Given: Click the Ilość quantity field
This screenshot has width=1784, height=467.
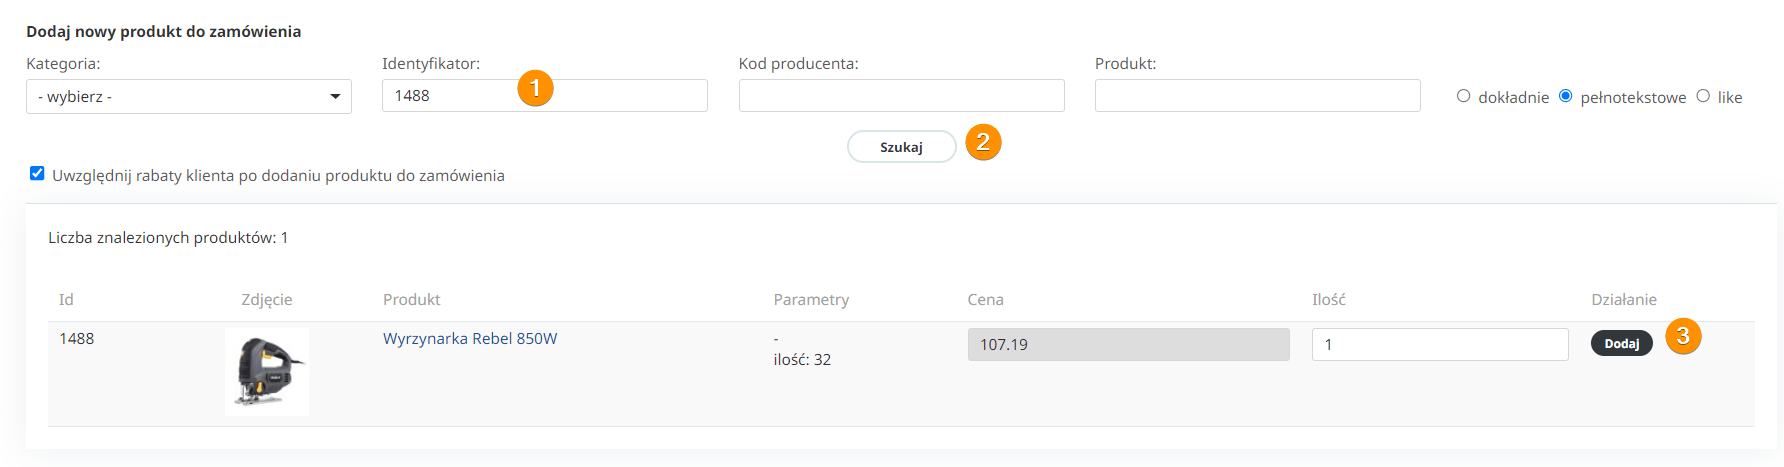Looking at the screenshot, I should click(x=1439, y=345).
